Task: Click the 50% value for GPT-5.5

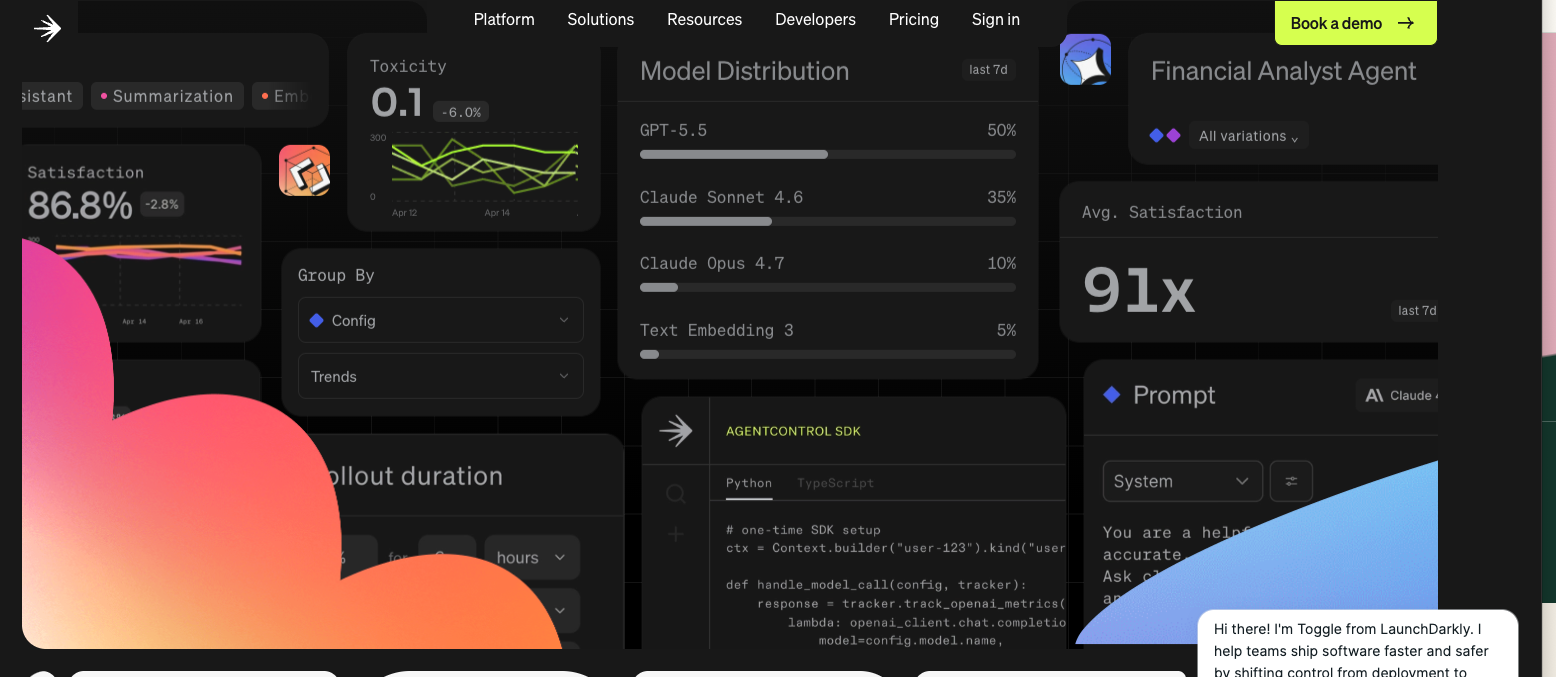Action: point(1001,130)
